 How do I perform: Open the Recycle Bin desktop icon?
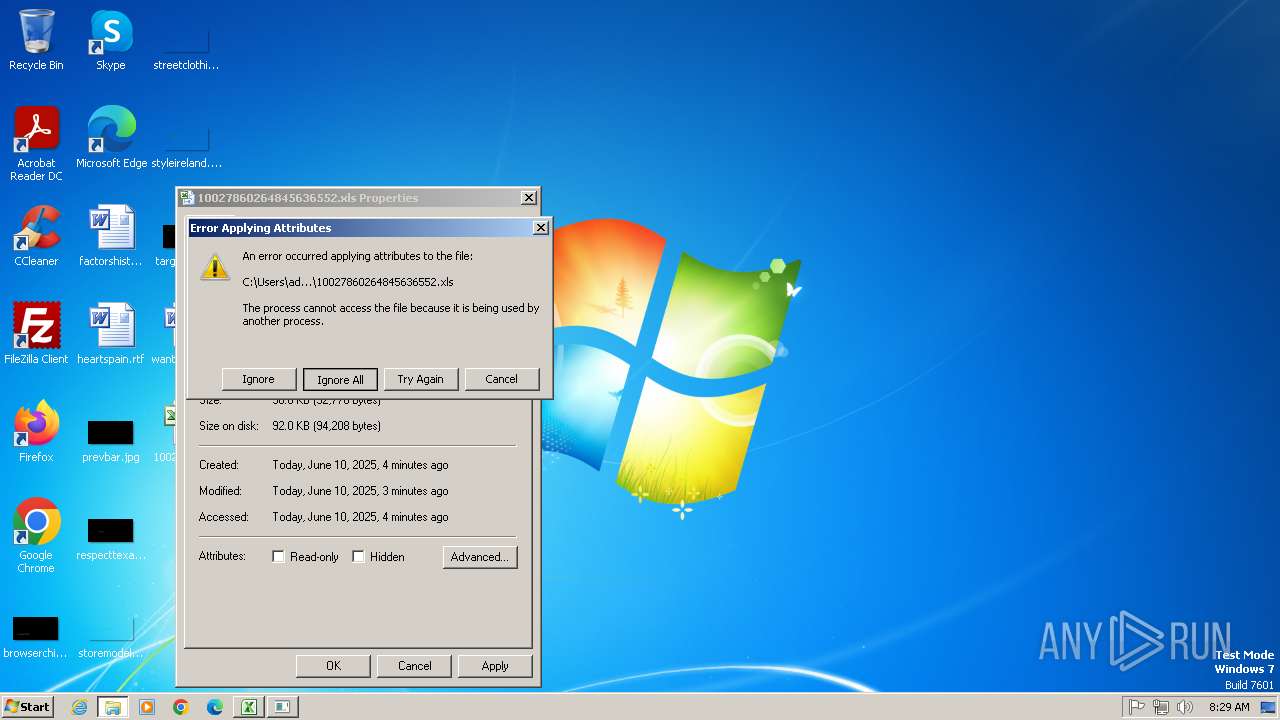pyautogui.click(x=36, y=40)
